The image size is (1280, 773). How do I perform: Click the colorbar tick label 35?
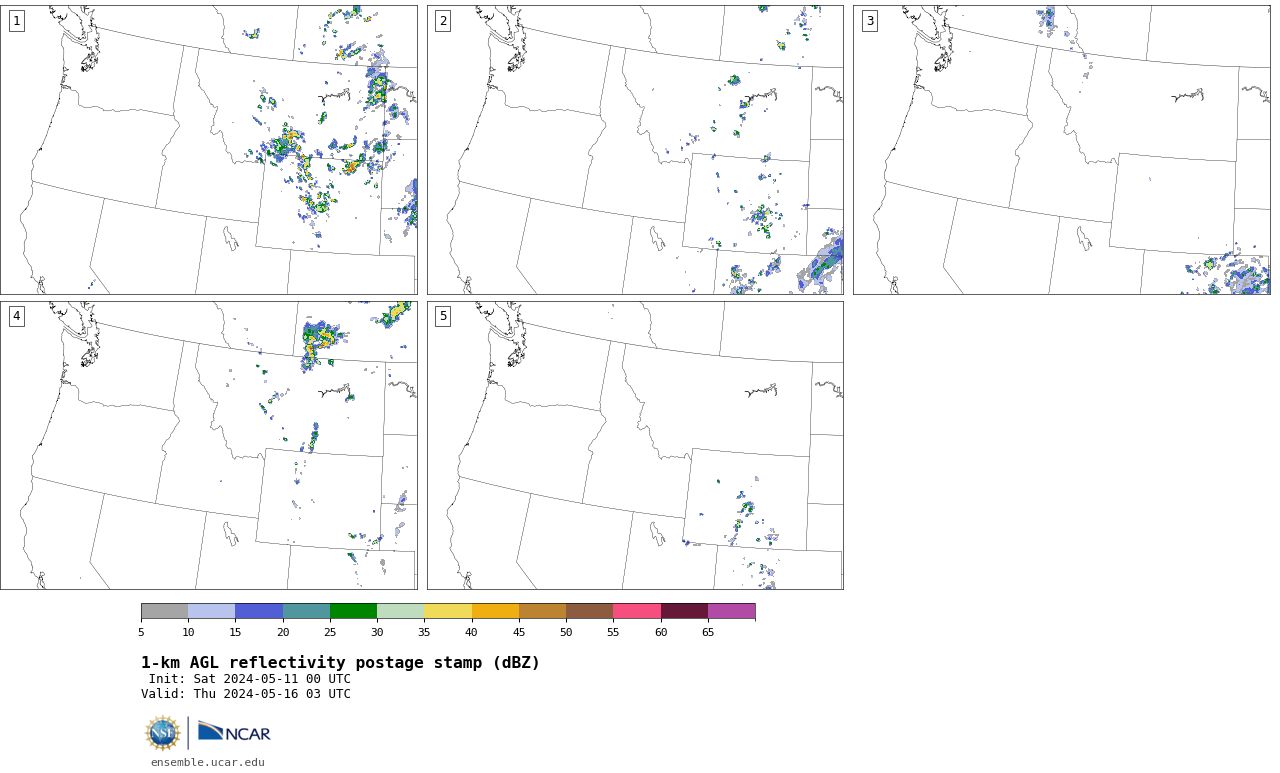424,632
